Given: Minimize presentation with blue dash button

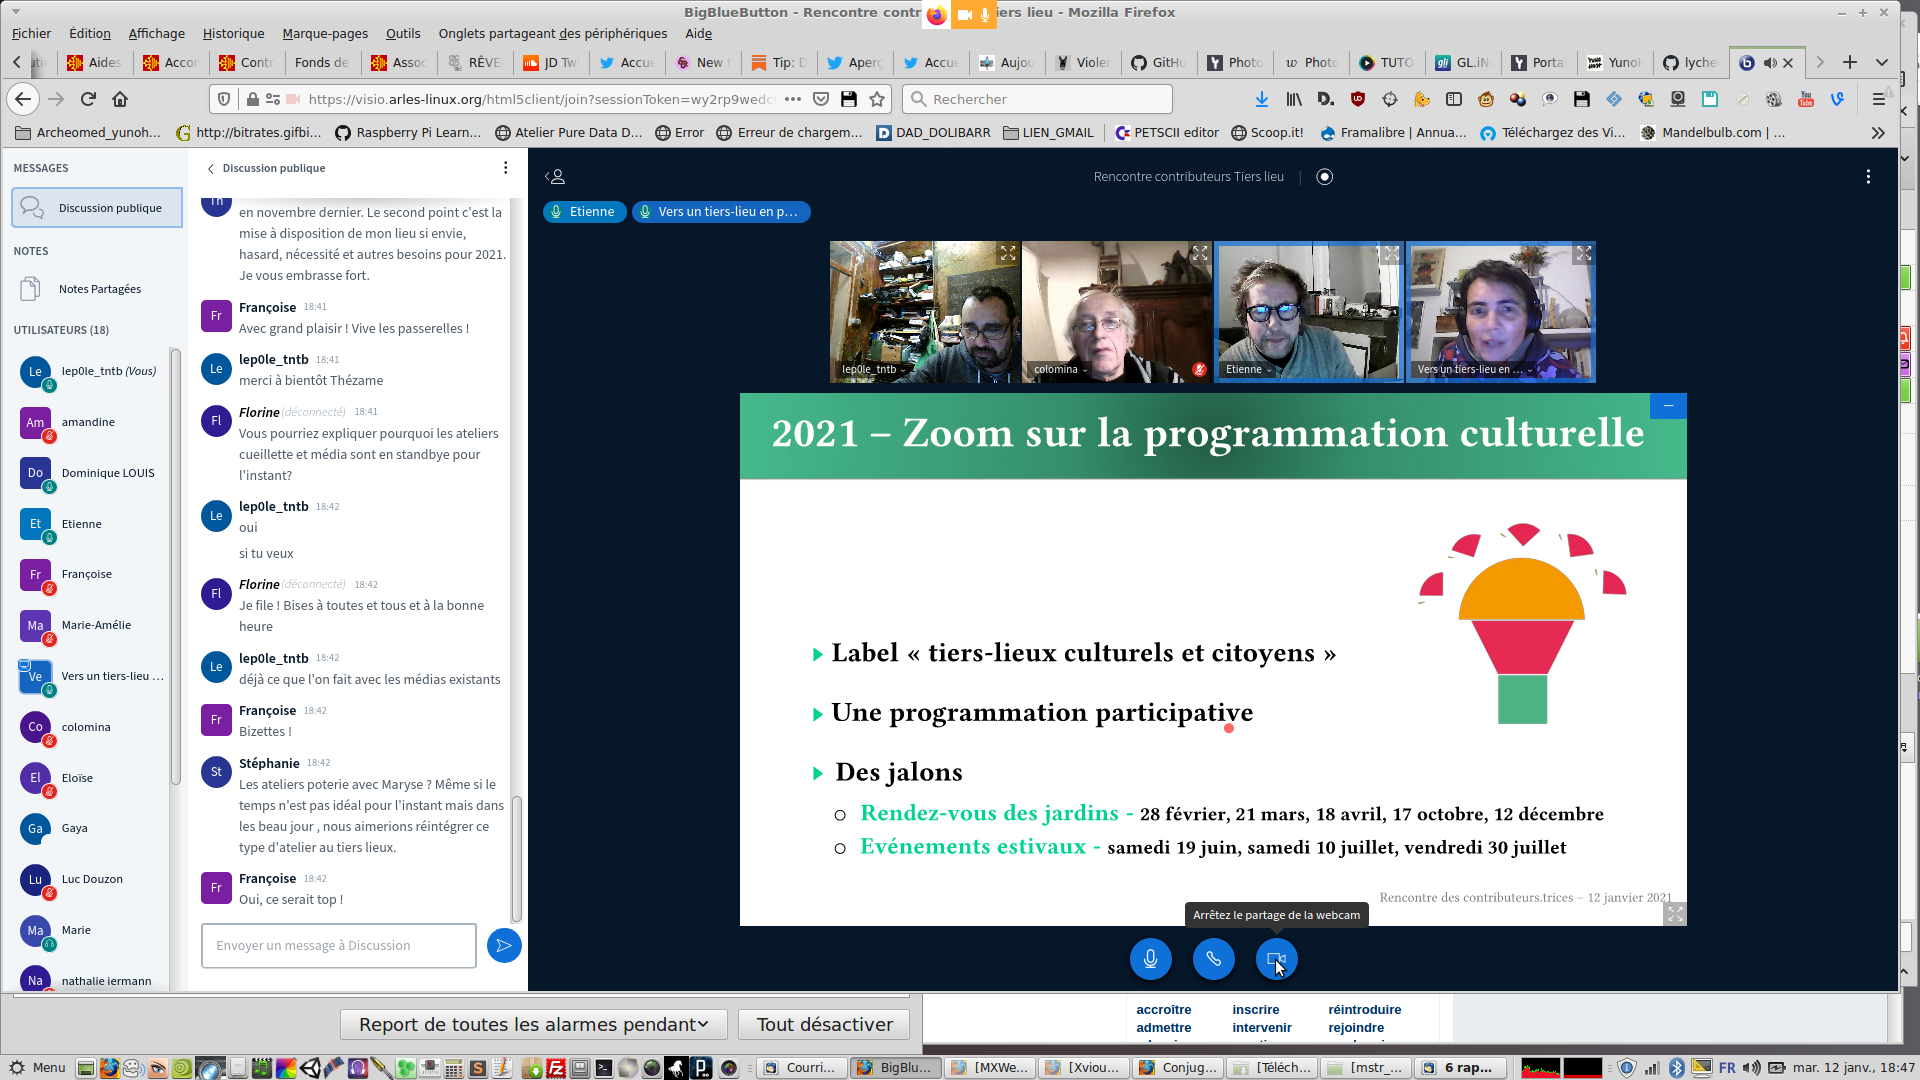Looking at the screenshot, I should 1667,405.
